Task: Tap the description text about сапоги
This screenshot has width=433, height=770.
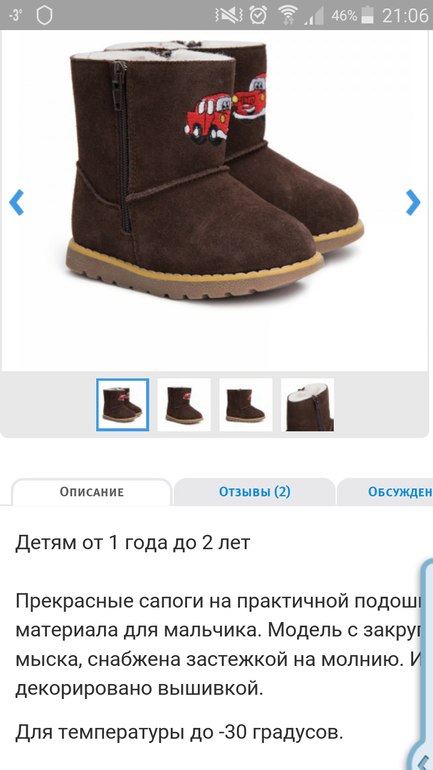Action: (x=218, y=644)
